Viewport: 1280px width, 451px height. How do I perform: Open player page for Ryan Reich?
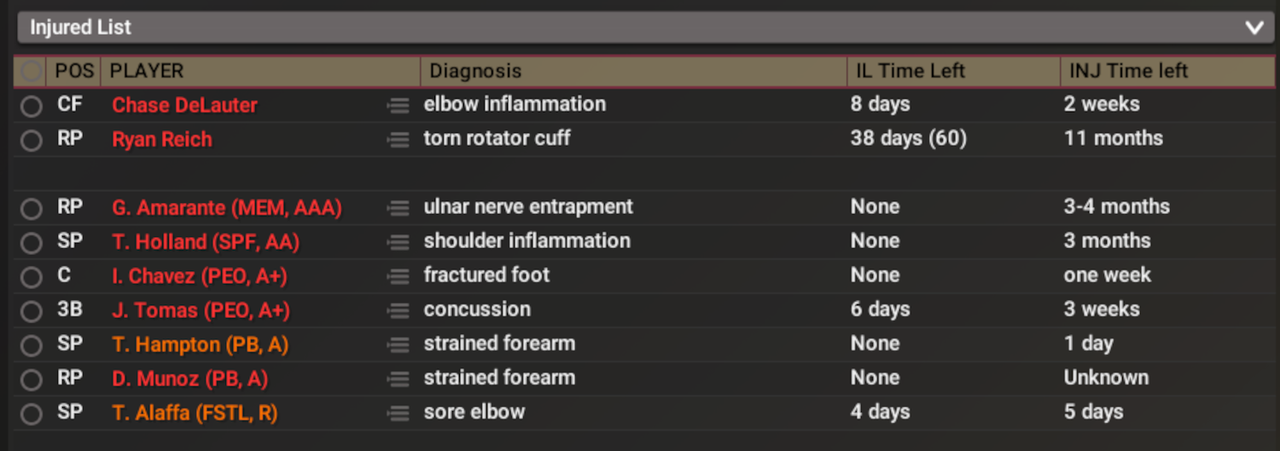pyautogui.click(x=162, y=139)
